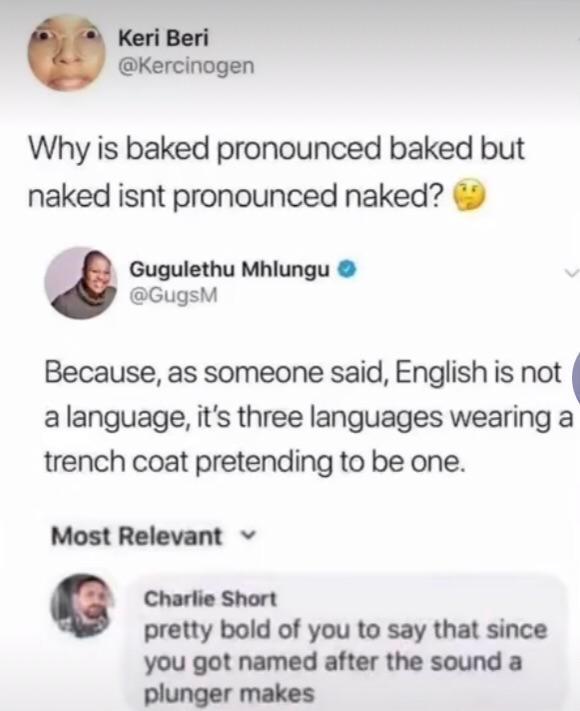Open Charlie Short's avatar
The height and width of the screenshot is (711, 580).
pos(83,606)
